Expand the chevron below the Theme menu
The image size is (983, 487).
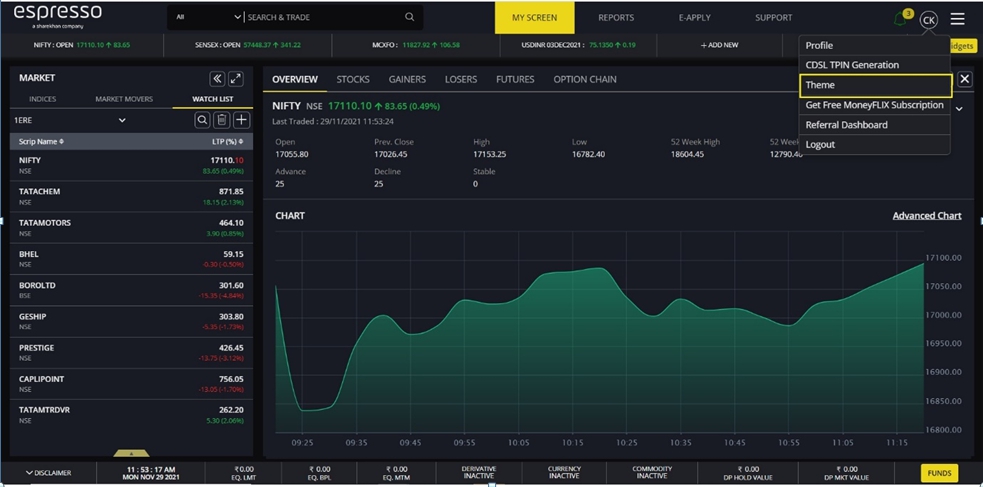[959, 108]
